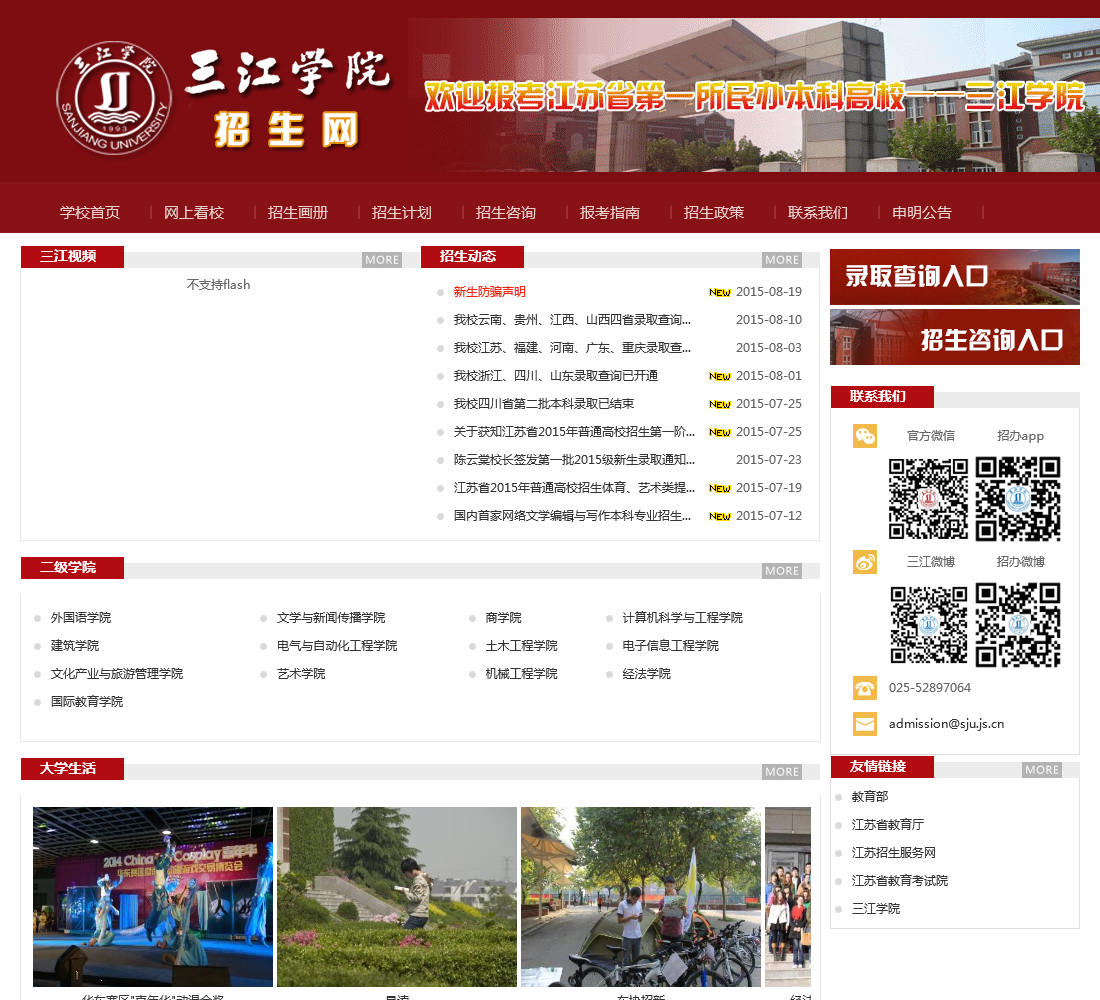Screen dimensions: 1100x1000
Task: Open 报考指南 navigation item
Action: coord(610,213)
